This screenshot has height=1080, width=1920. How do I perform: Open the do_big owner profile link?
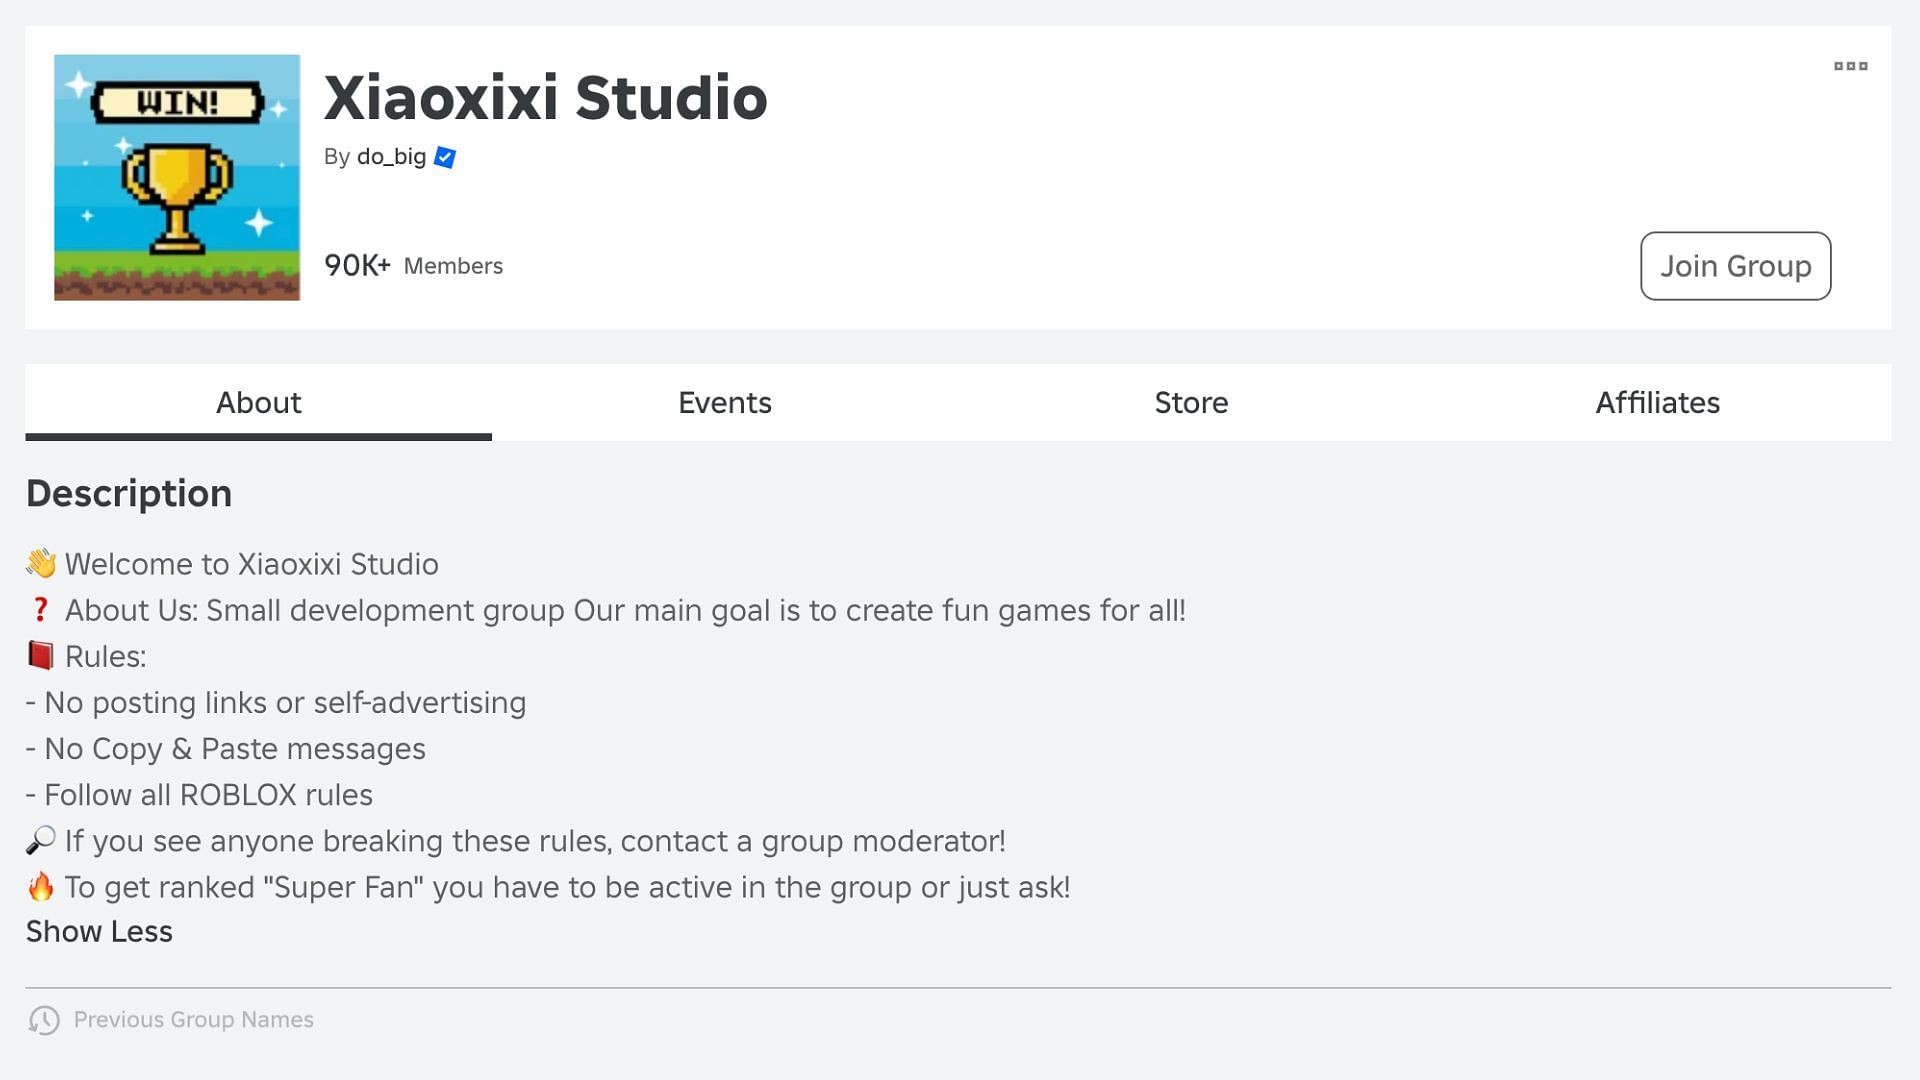coord(391,157)
